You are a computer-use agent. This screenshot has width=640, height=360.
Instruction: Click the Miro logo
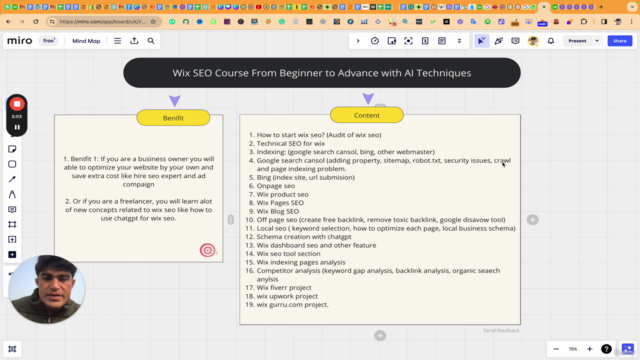[x=20, y=41]
